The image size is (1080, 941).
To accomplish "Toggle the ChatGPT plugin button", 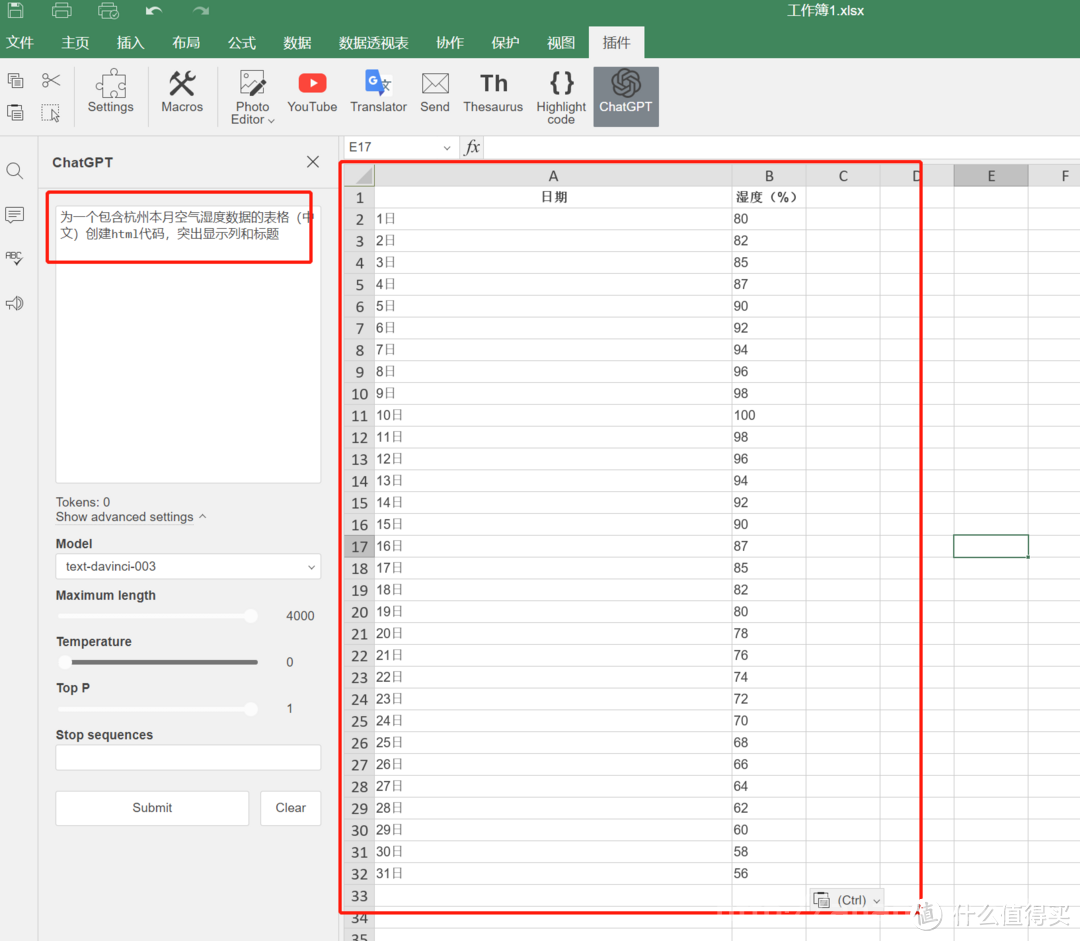I will pyautogui.click(x=625, y=96).
